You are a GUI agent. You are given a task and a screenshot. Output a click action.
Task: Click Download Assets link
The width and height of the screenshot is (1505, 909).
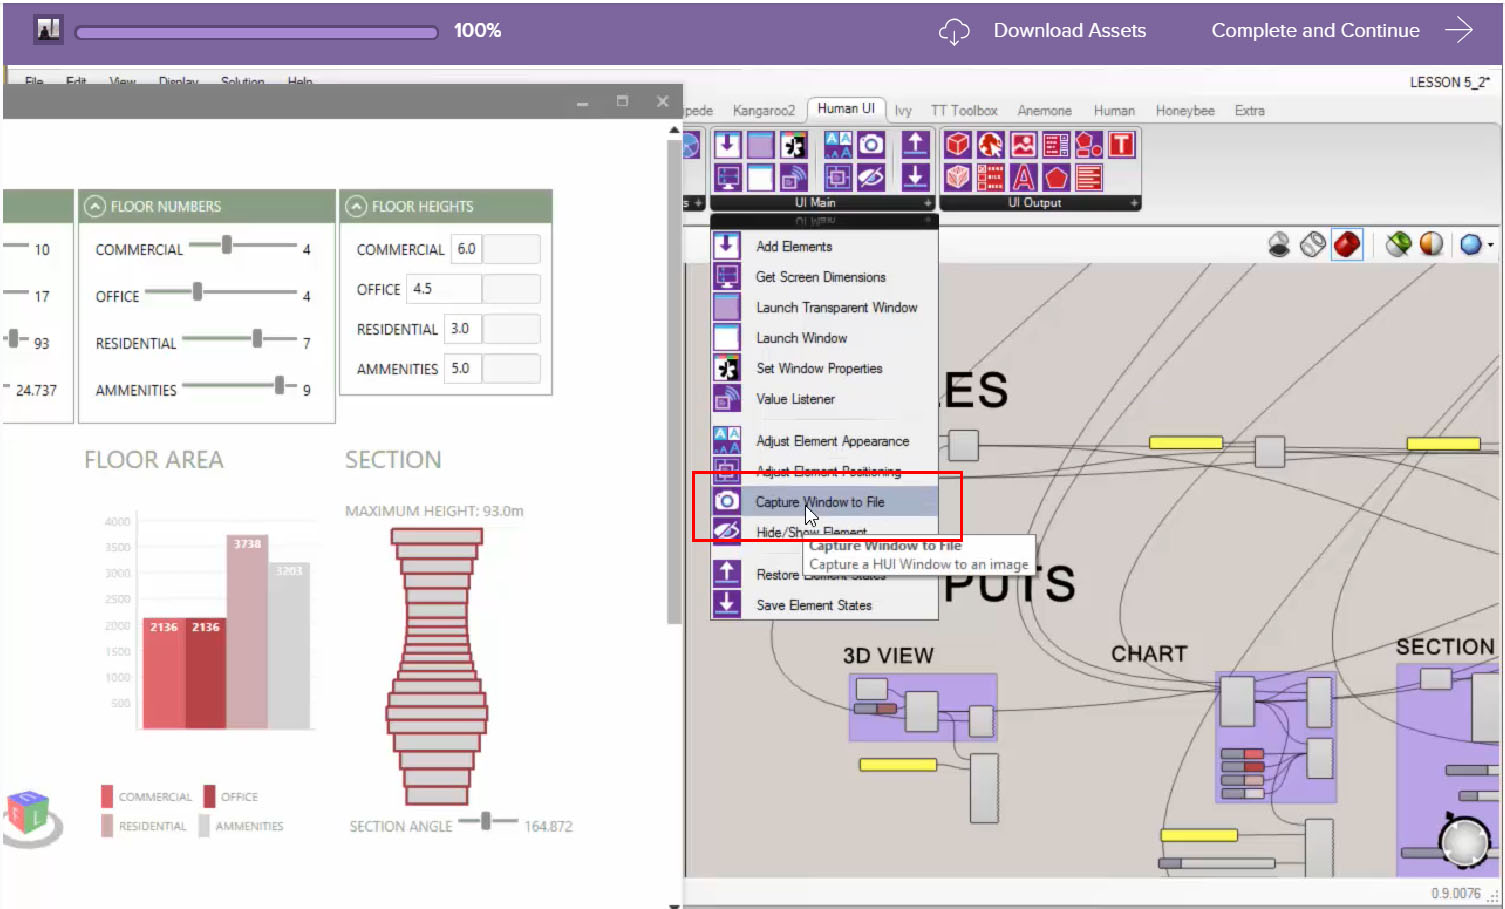click(1069, 30)
